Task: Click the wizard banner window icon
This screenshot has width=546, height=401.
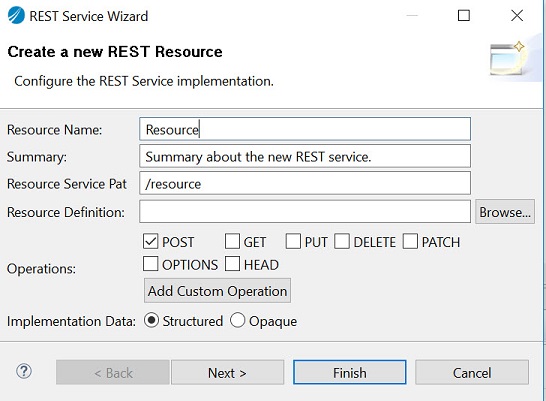Action: click(x=507, y=58)
